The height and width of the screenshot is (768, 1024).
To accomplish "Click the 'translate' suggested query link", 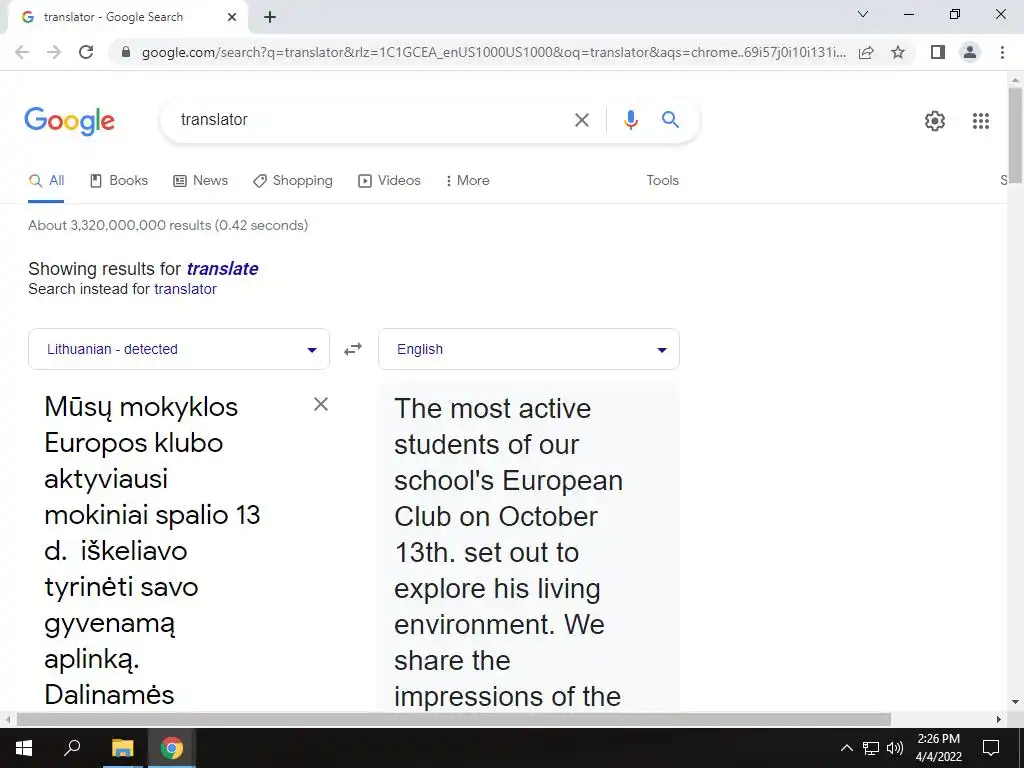I will [x=222, y=269].
